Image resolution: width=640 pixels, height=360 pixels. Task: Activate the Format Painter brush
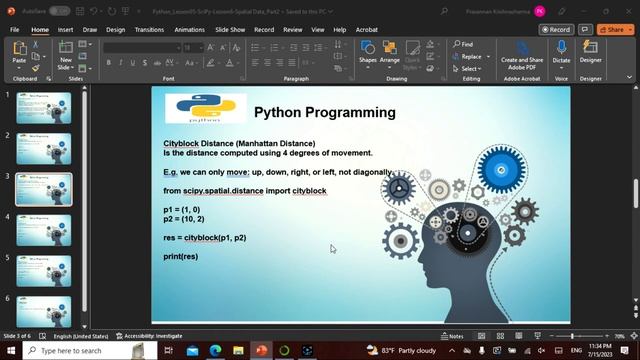[36, 68]
